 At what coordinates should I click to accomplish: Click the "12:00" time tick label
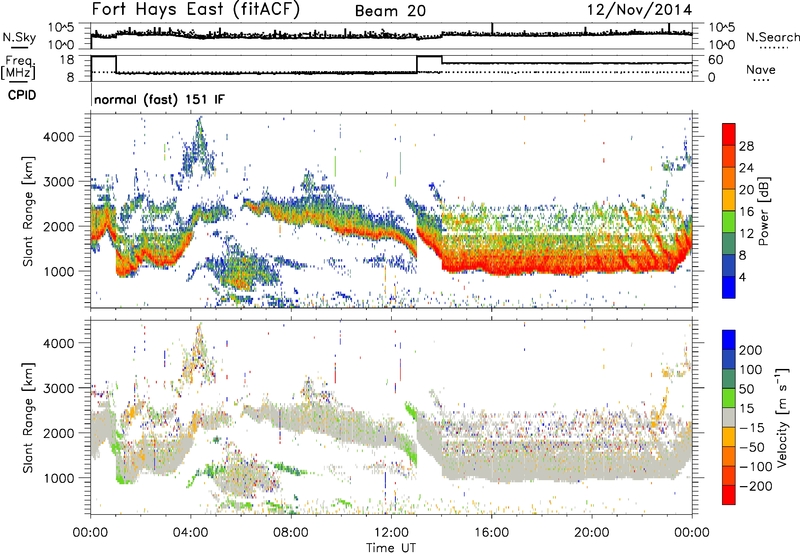391,533
